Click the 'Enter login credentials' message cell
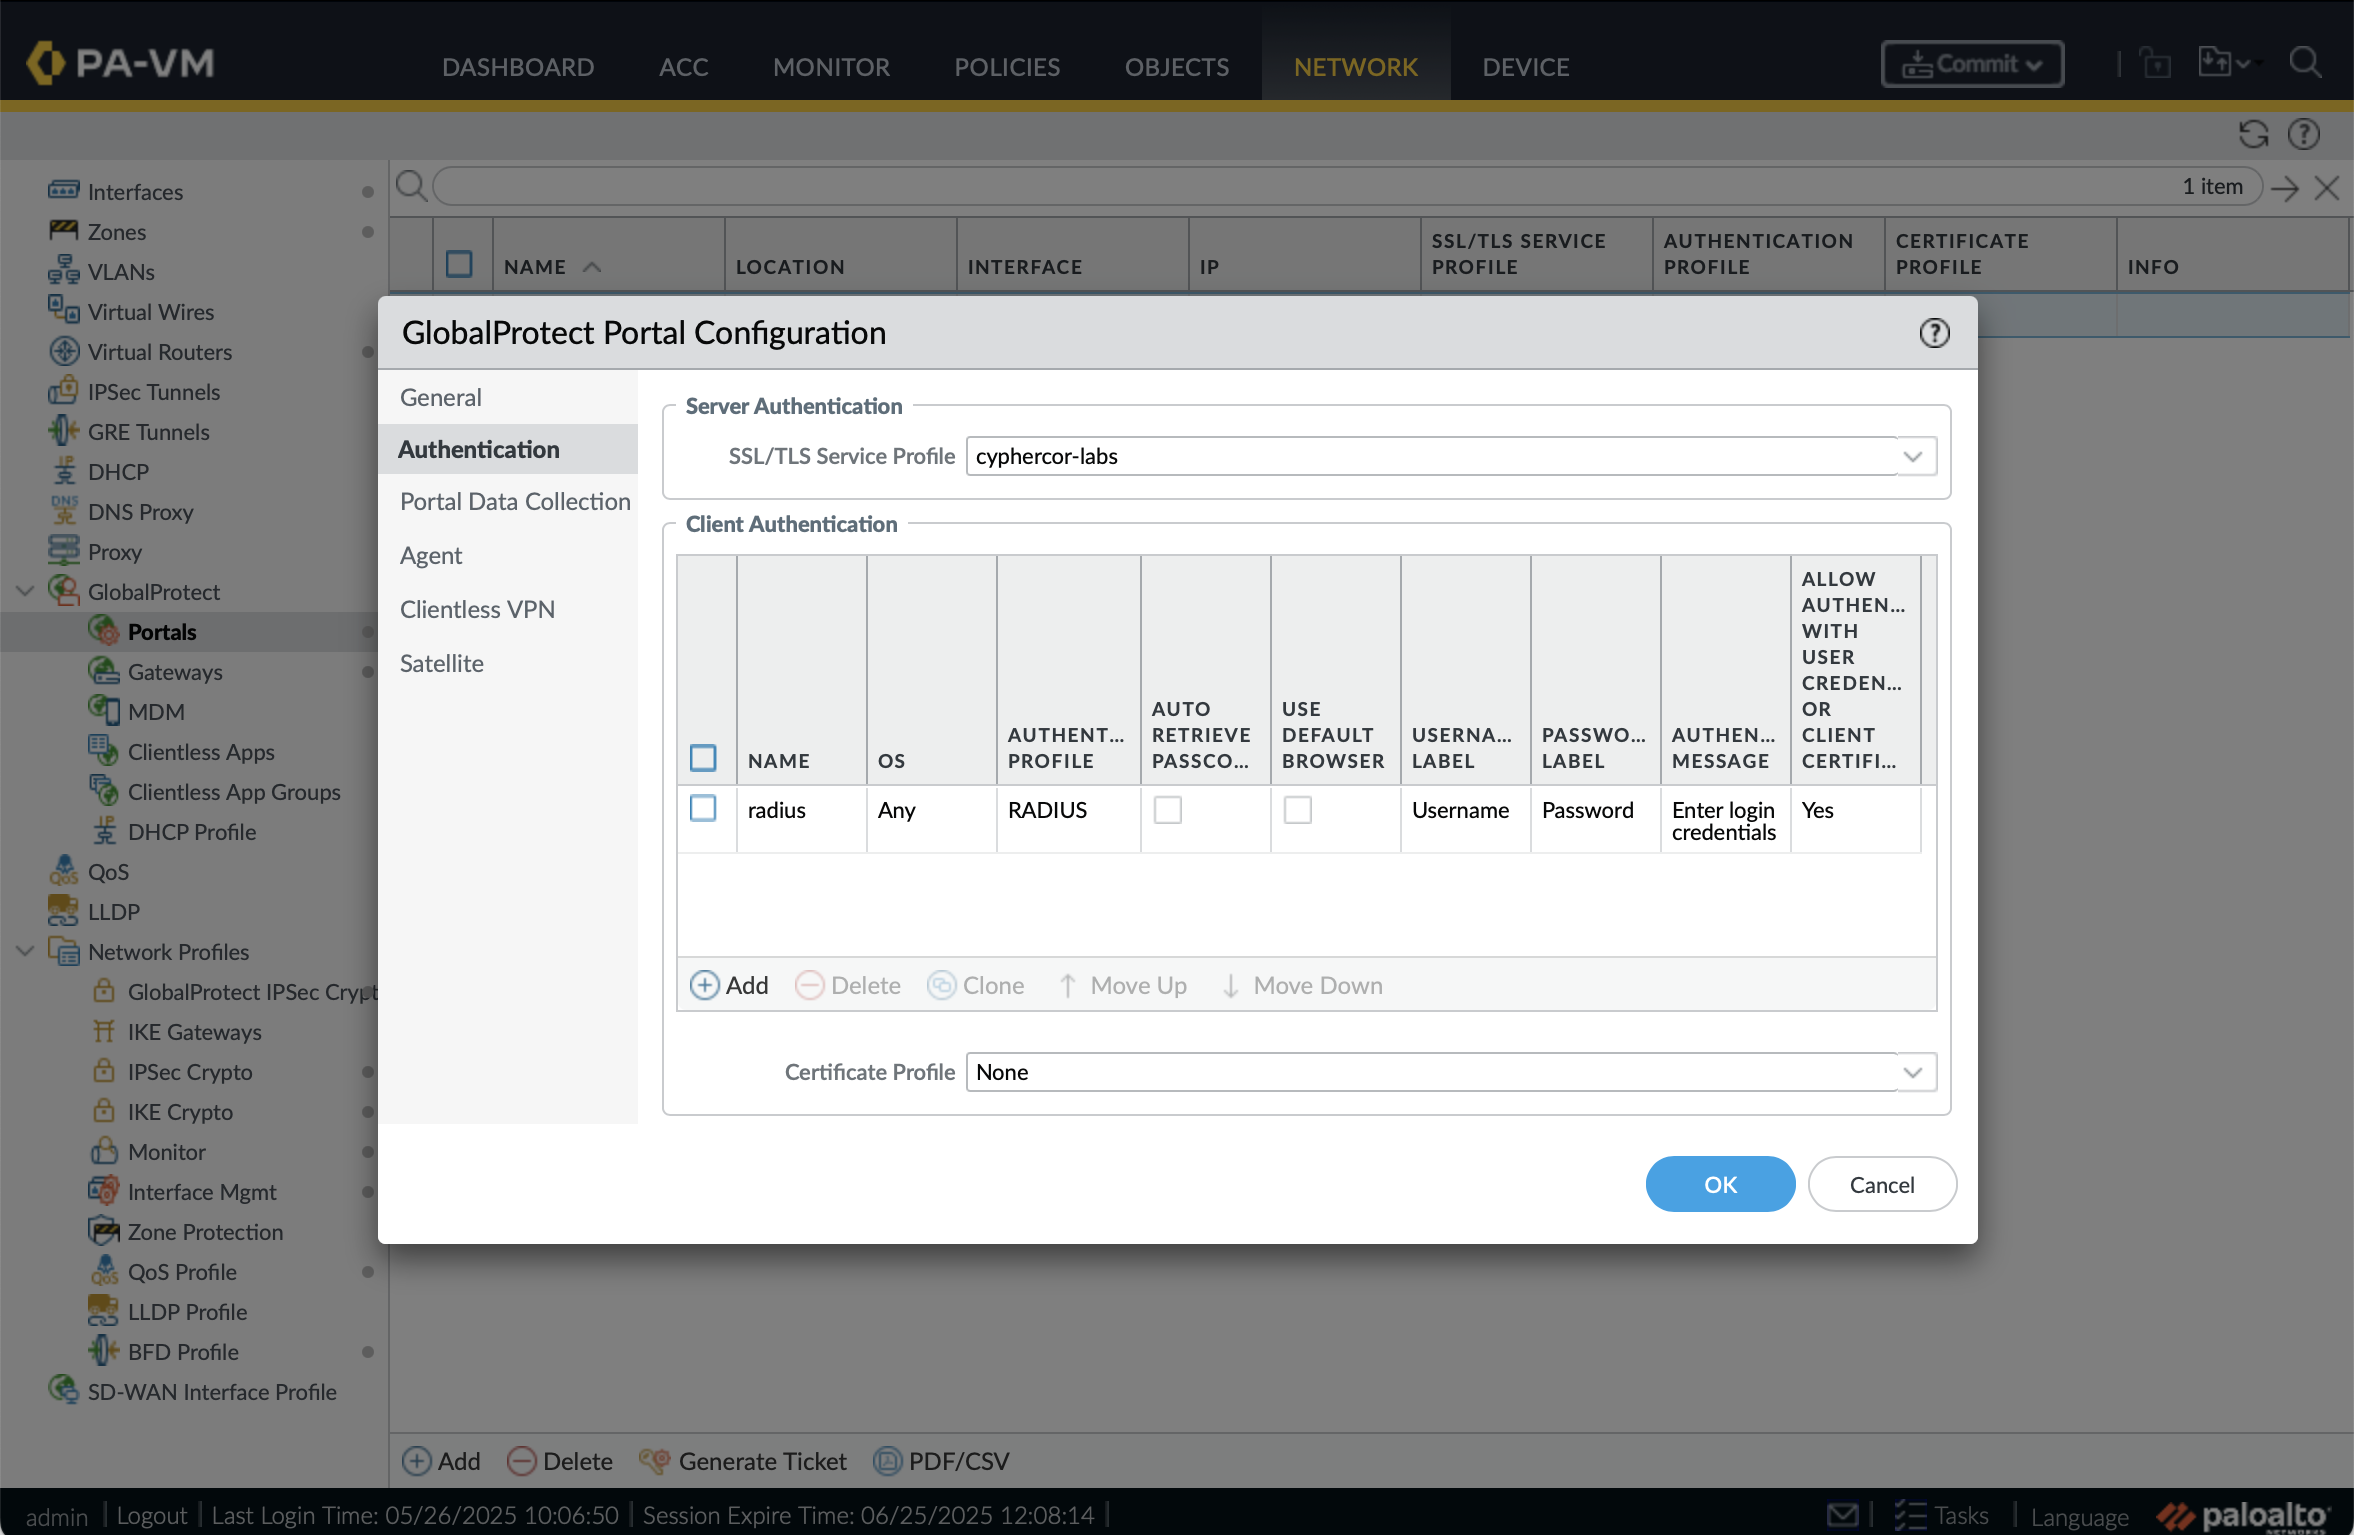 (1725, 820)
